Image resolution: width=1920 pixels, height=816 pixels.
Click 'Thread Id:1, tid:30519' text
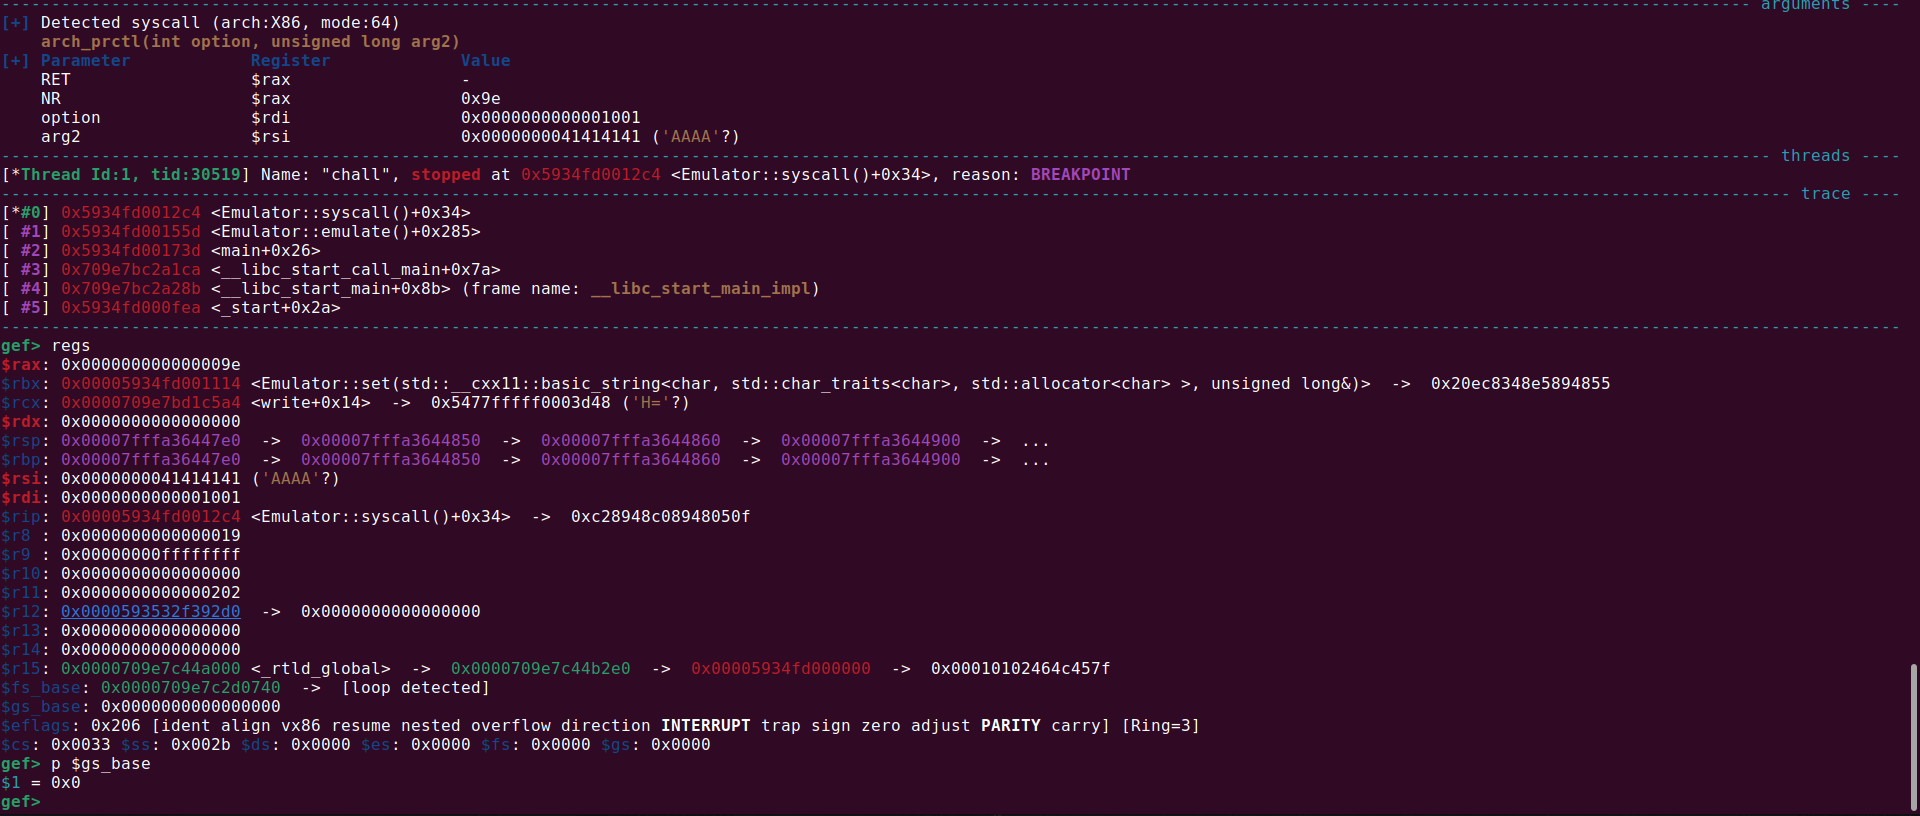pos(130,174)
